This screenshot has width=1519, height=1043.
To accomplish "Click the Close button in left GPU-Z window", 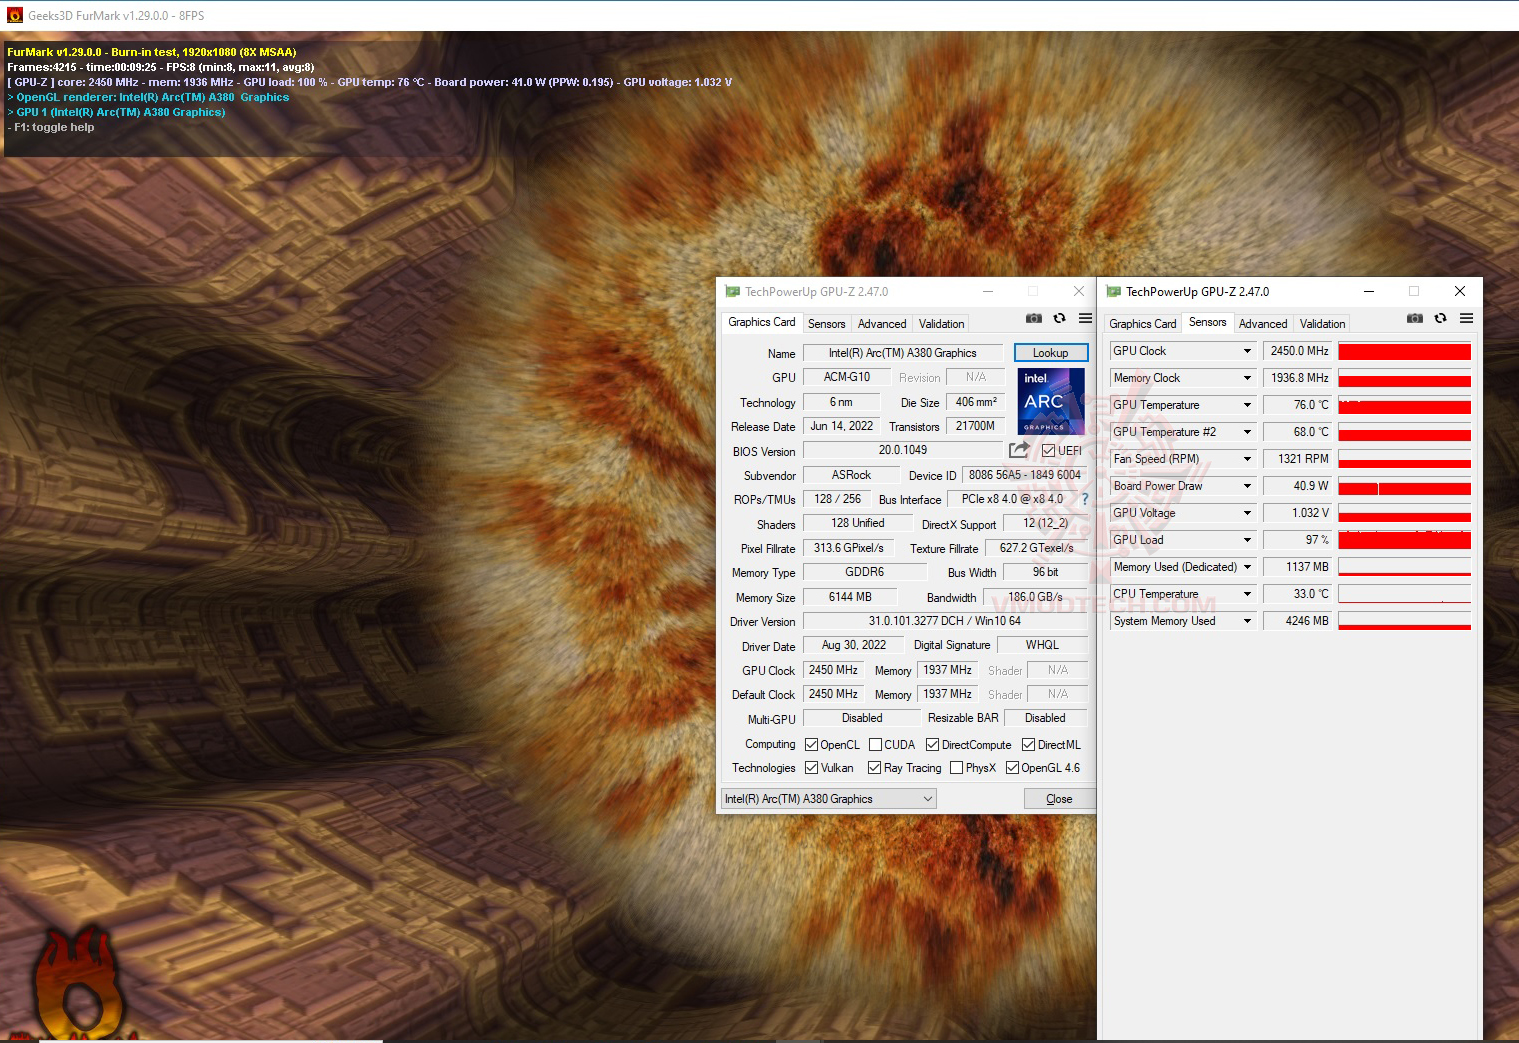I will (1059, 799).
